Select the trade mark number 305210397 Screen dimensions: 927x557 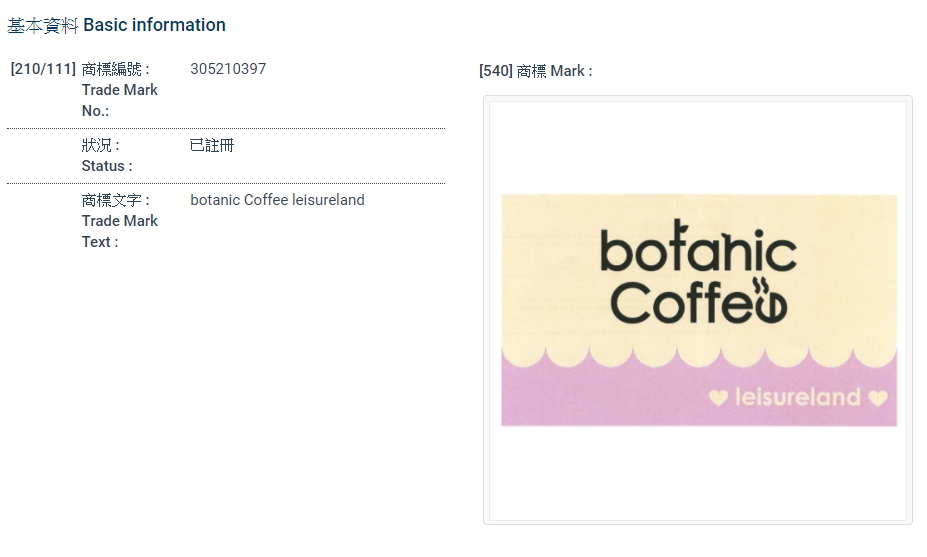click(228, 69)
